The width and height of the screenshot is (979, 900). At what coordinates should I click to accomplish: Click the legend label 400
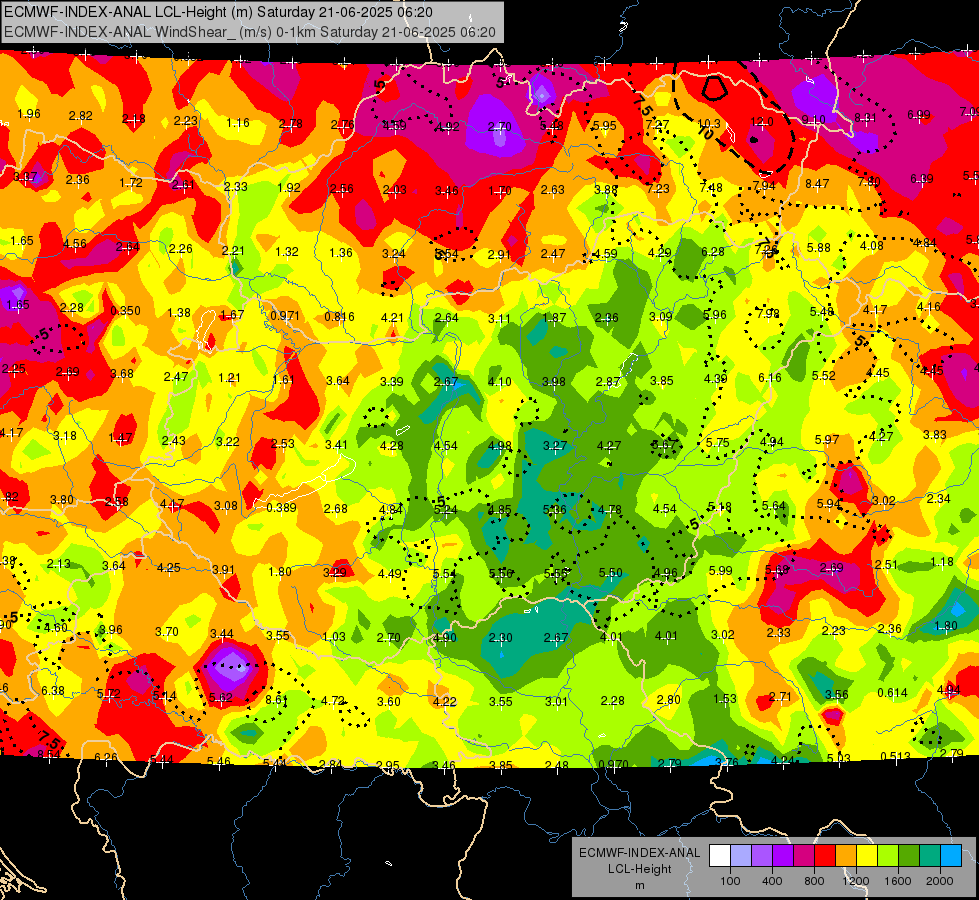click(772, 881)
